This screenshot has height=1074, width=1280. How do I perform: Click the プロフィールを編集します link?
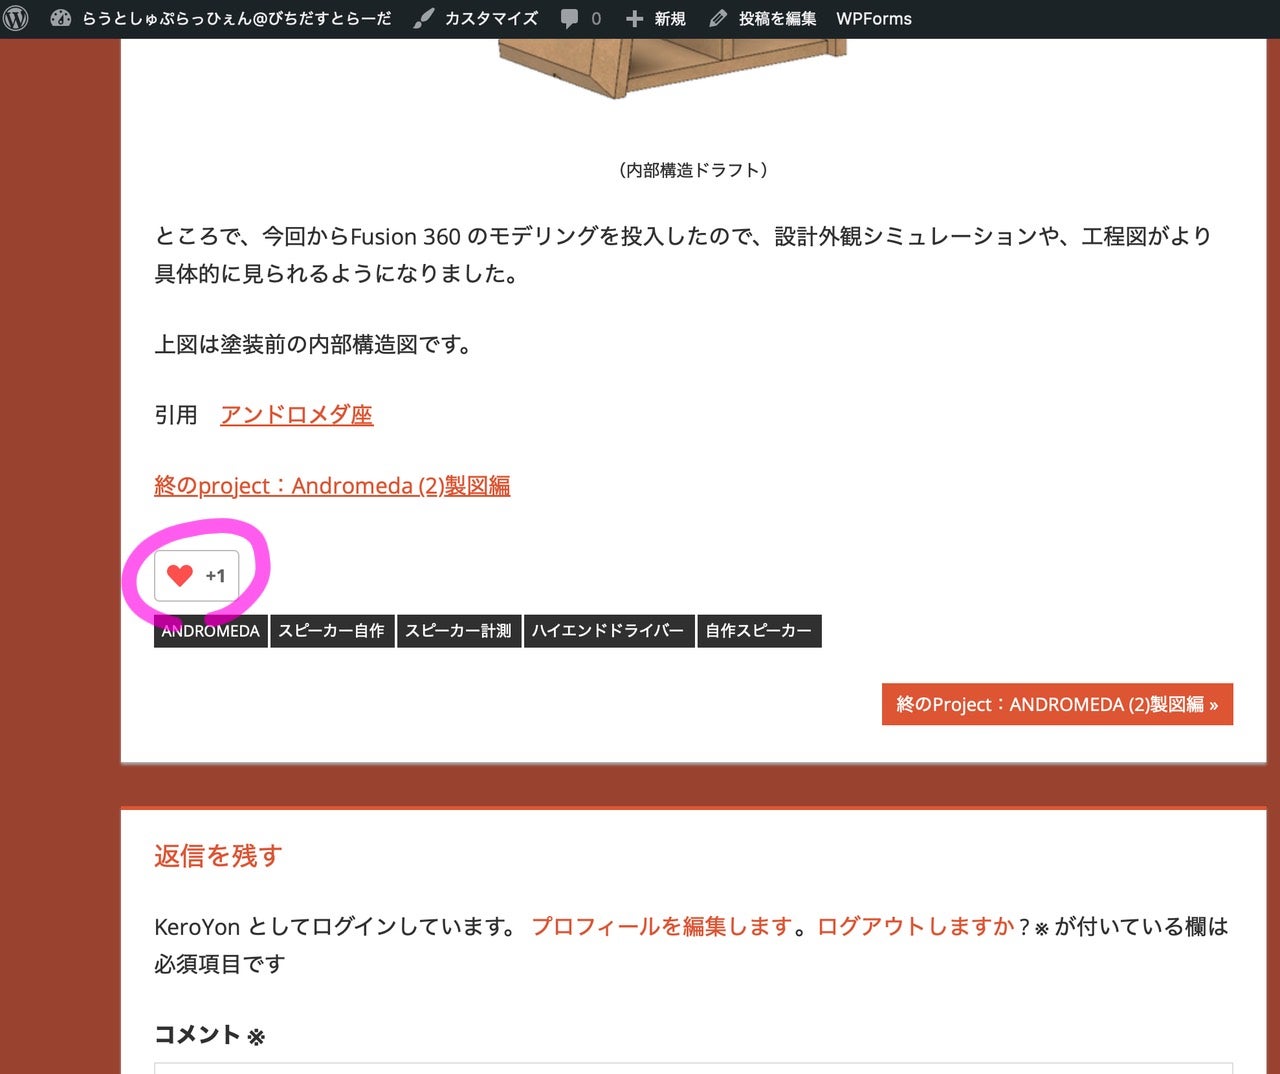pyautogui.click(x=662, y=926)
